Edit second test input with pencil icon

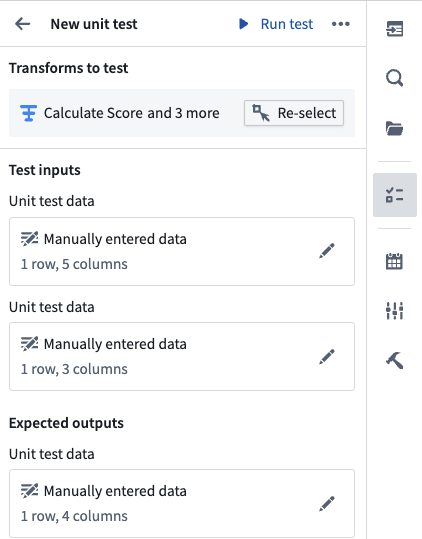(326, 356)
